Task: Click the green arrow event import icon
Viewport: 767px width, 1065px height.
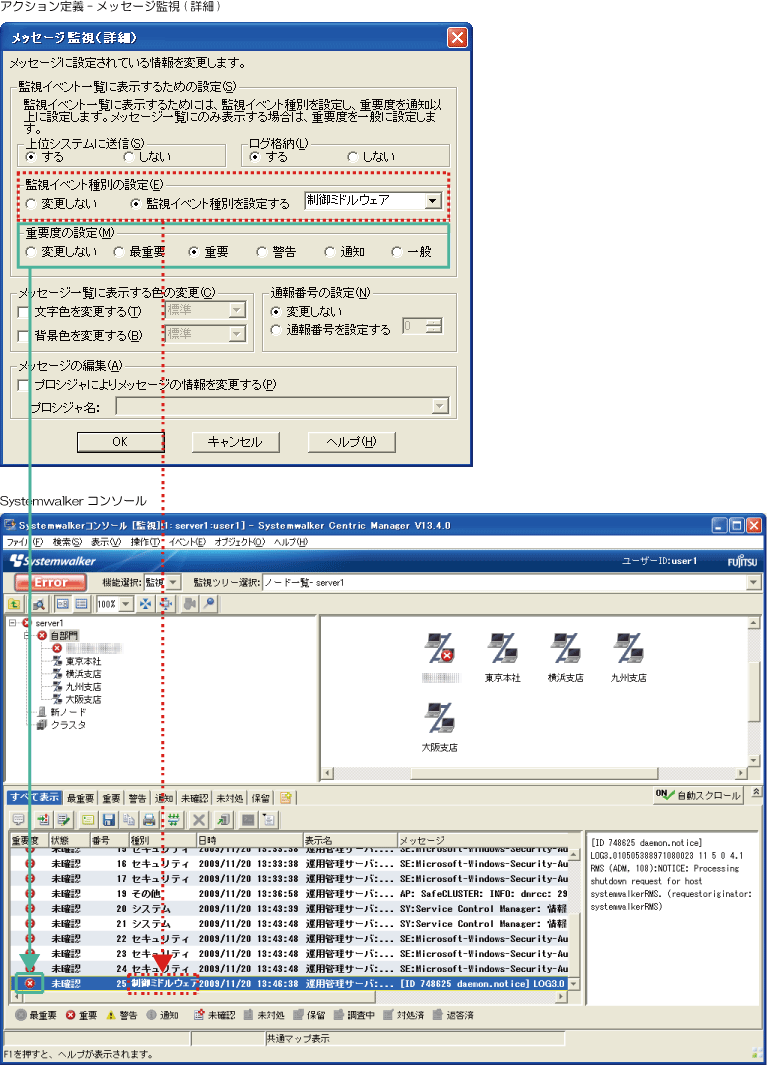Action: click(x=43, y=820)
